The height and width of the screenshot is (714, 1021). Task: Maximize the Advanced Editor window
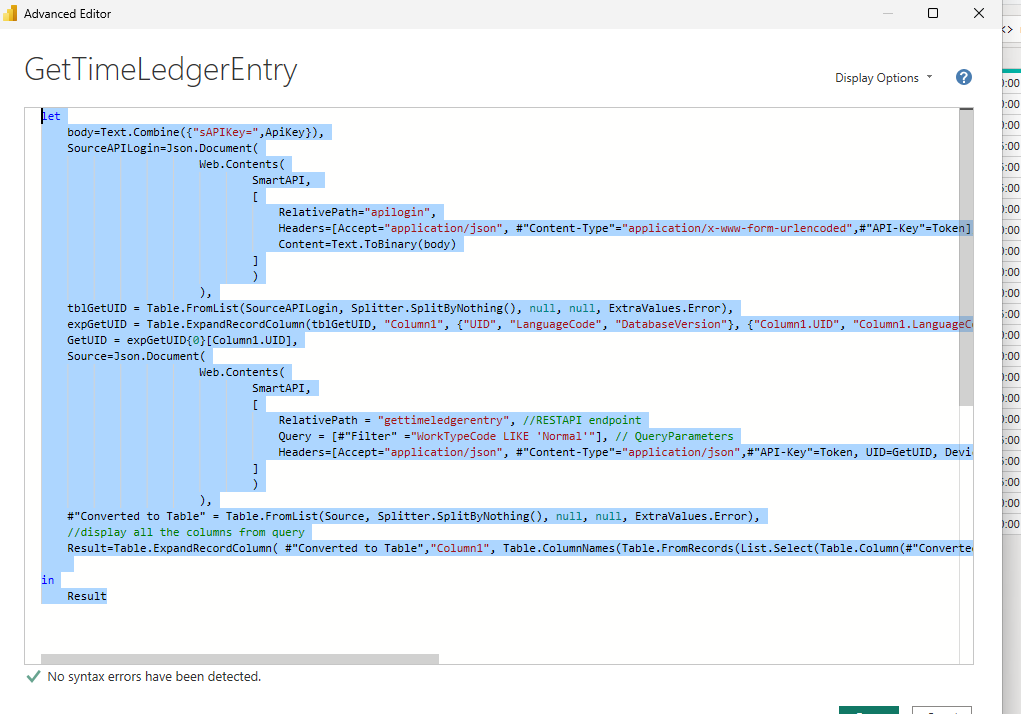pyautogui.click(x=932, y=13)
